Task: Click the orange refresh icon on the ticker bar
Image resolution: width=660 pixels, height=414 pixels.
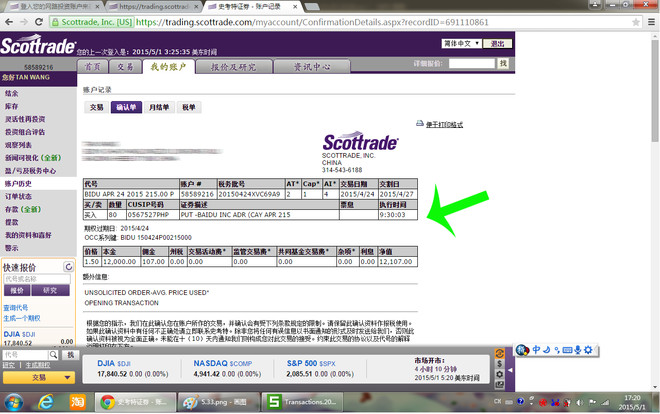Action: click(x=500, y=353)
